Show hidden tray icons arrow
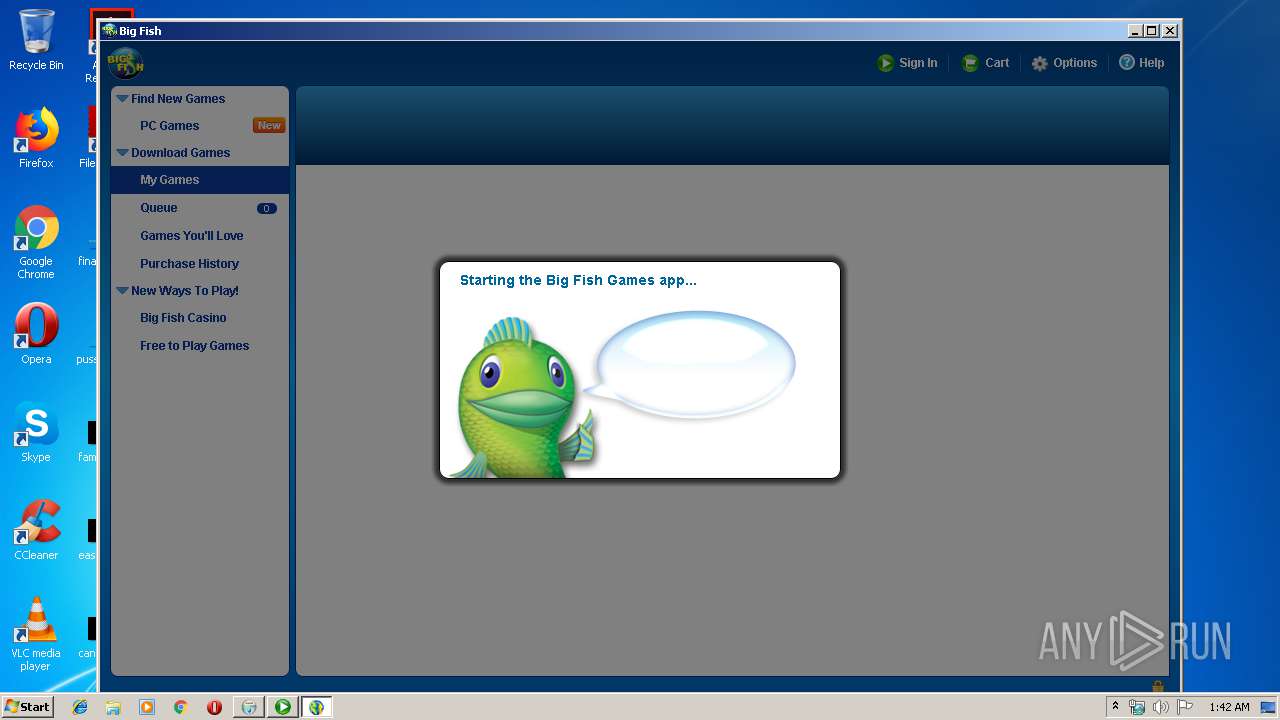1280x720 pixels. 1115,706
